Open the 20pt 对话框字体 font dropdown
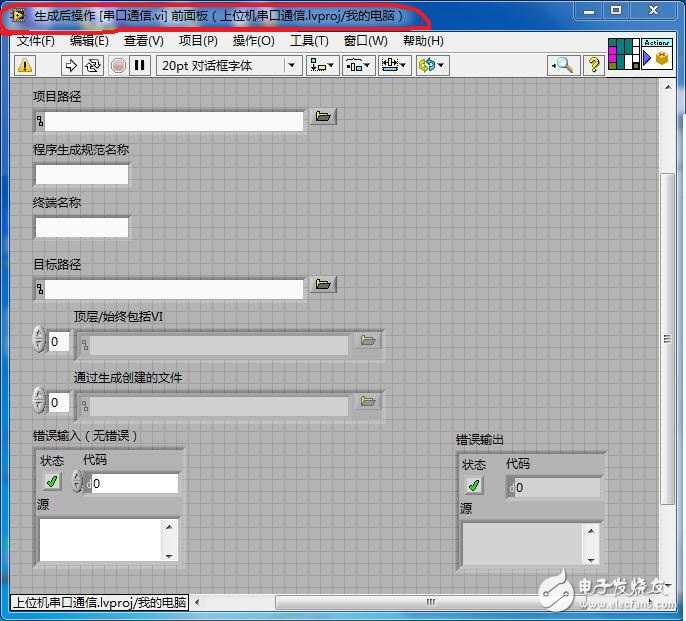 pos(229,65)
